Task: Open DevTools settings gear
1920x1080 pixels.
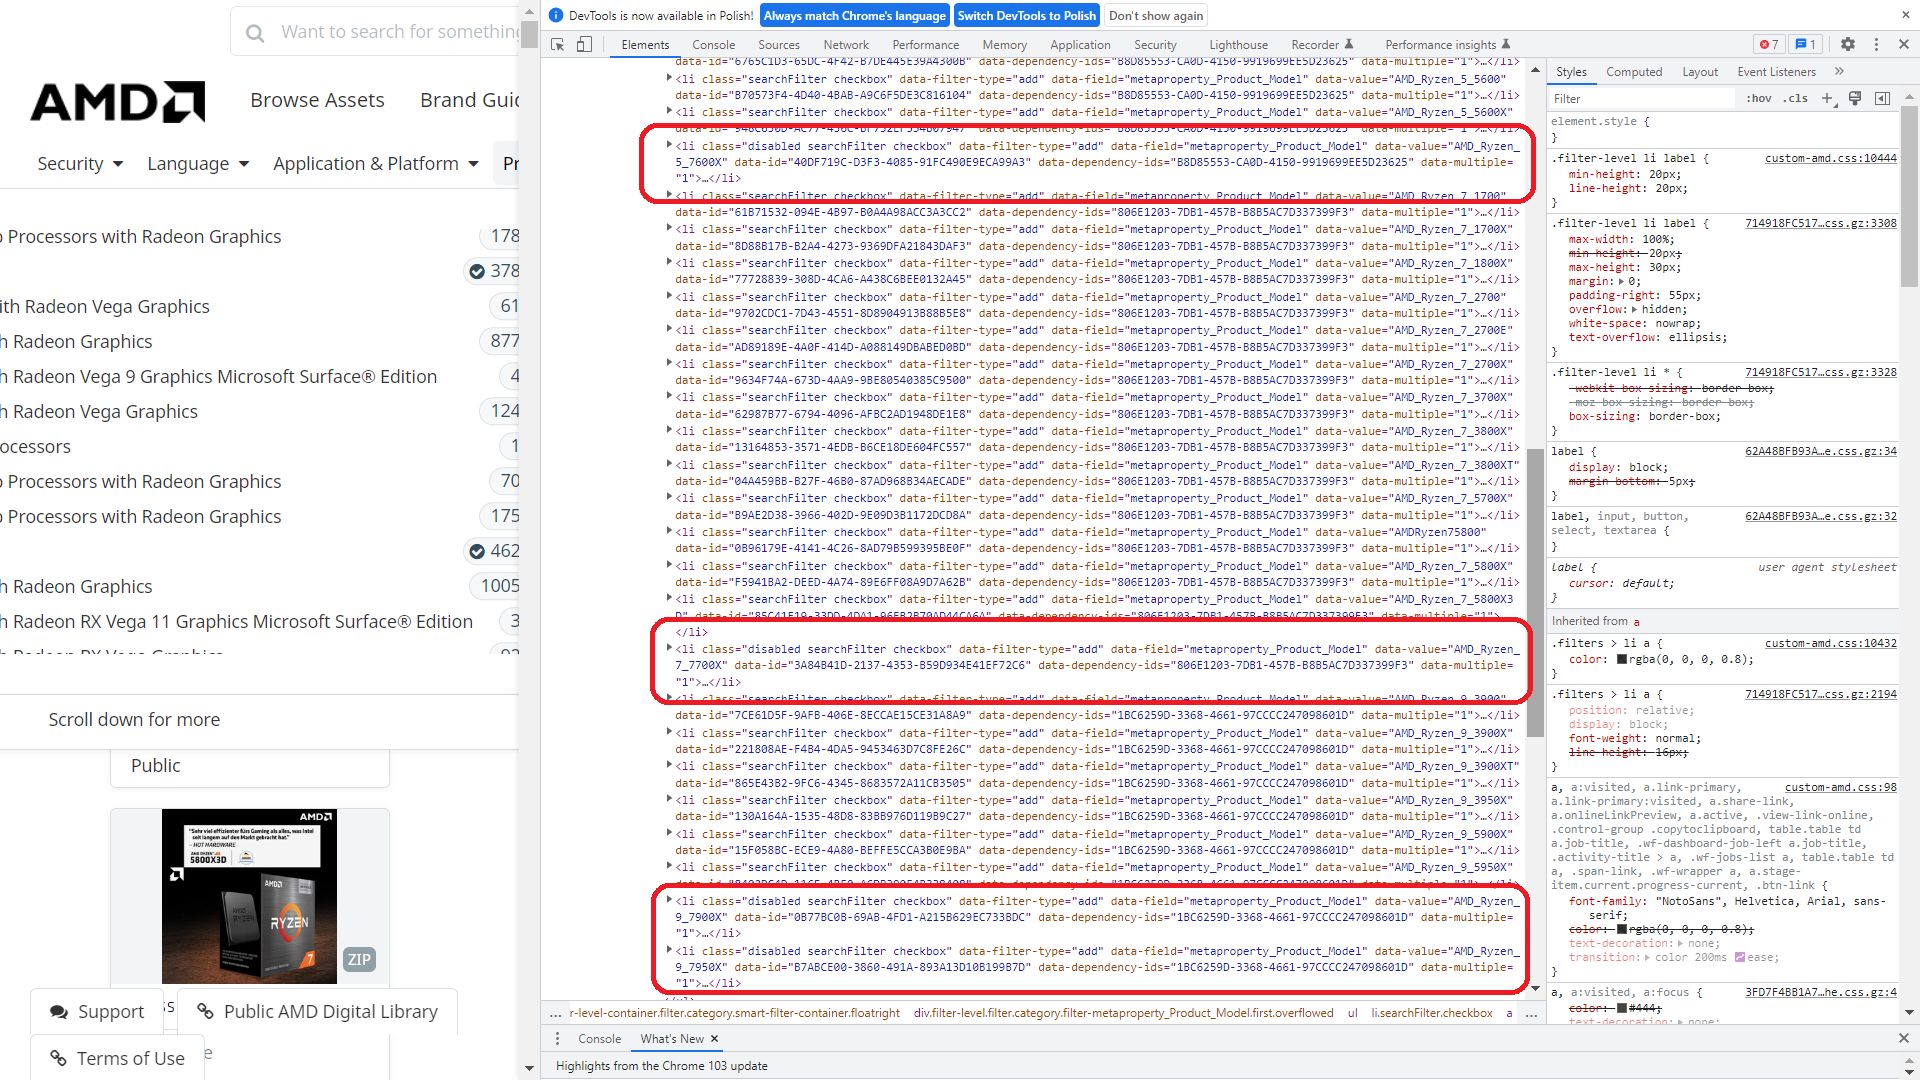Action: click(x=1848, y=44)
